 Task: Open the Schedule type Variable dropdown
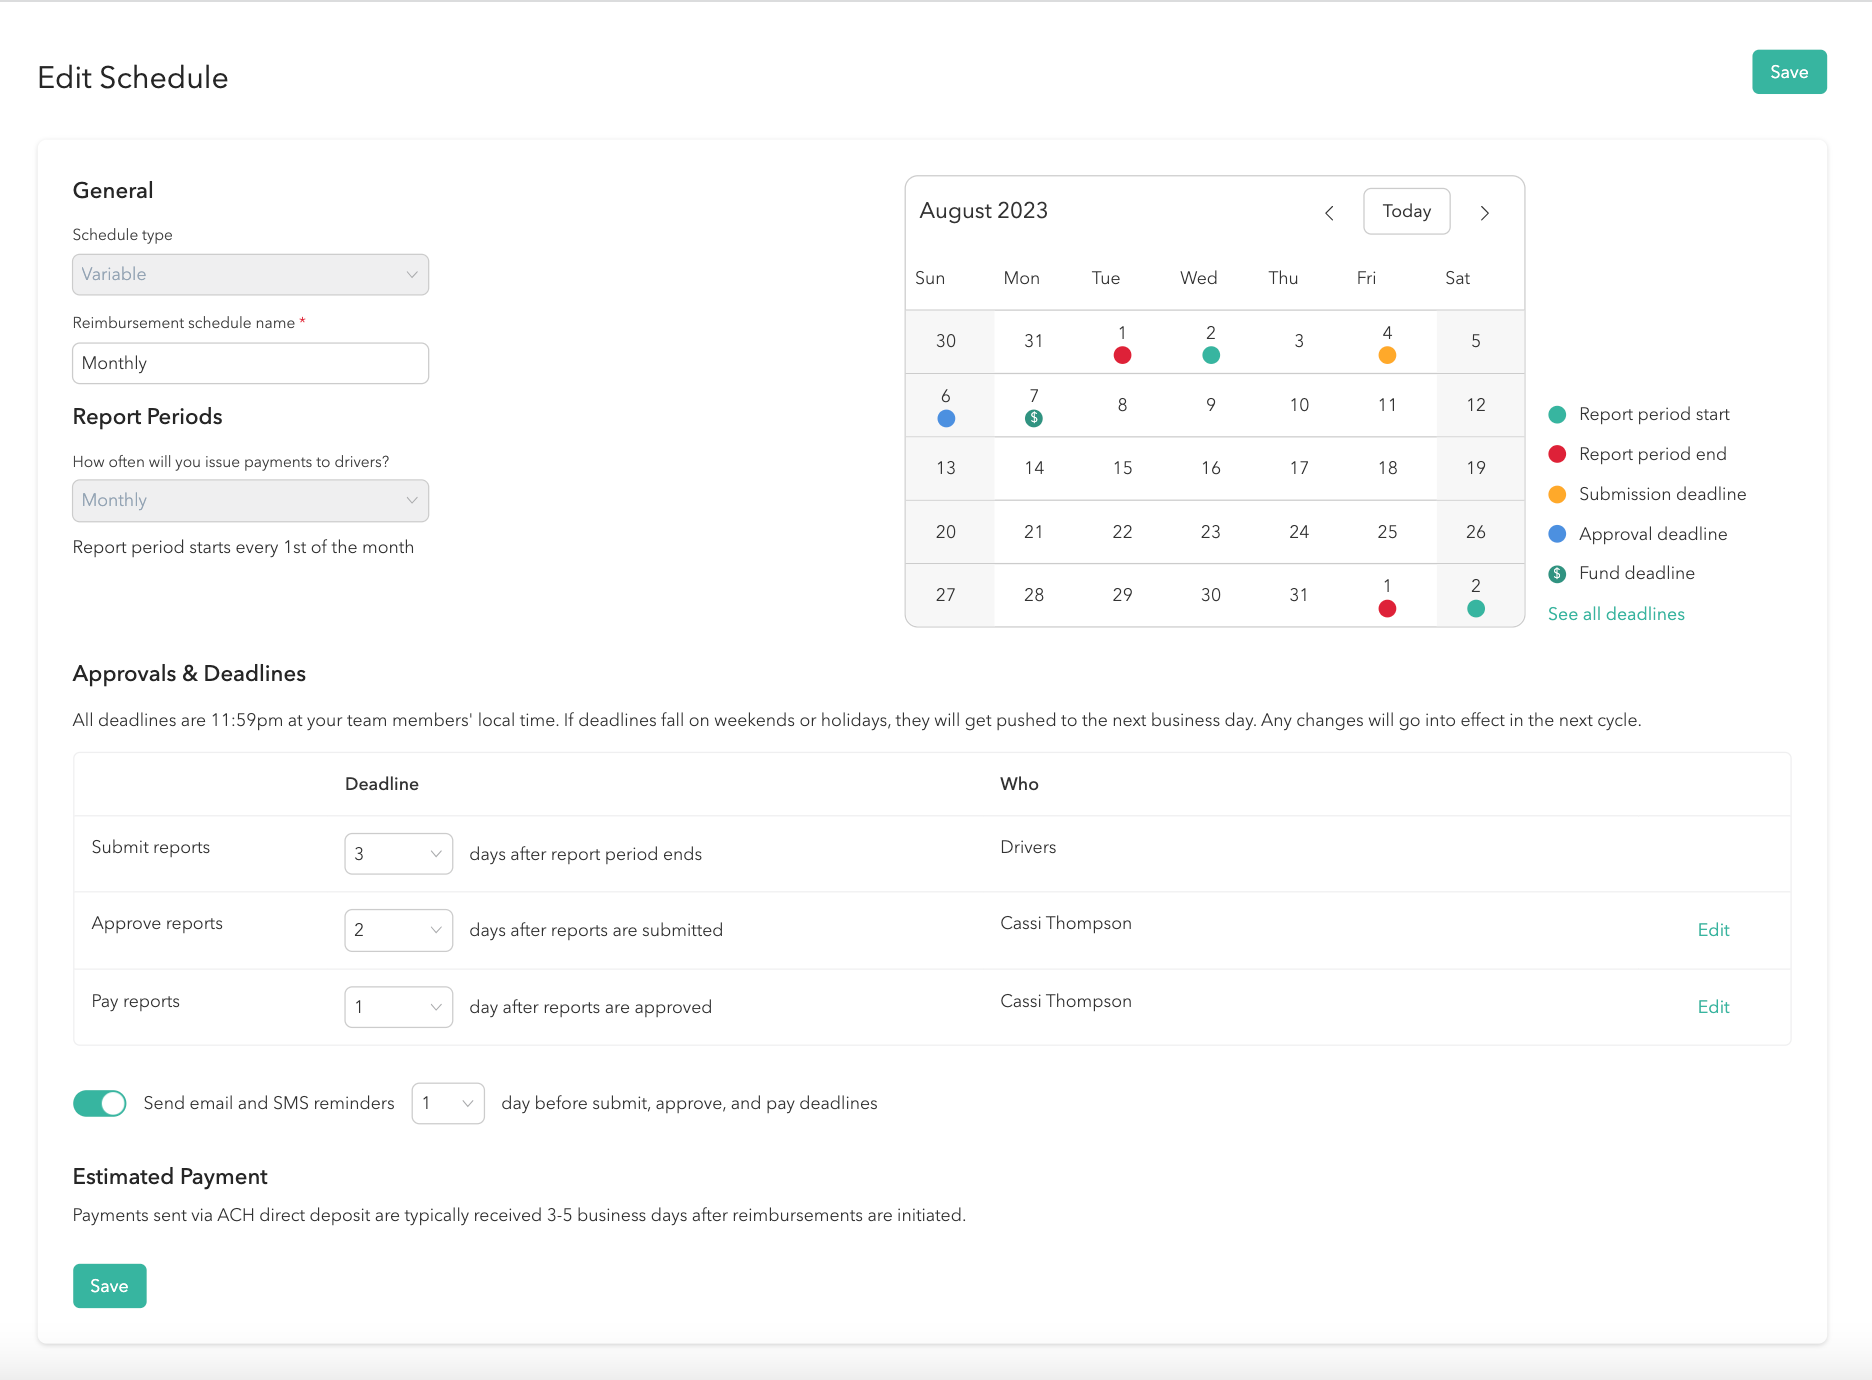[250, 274]
